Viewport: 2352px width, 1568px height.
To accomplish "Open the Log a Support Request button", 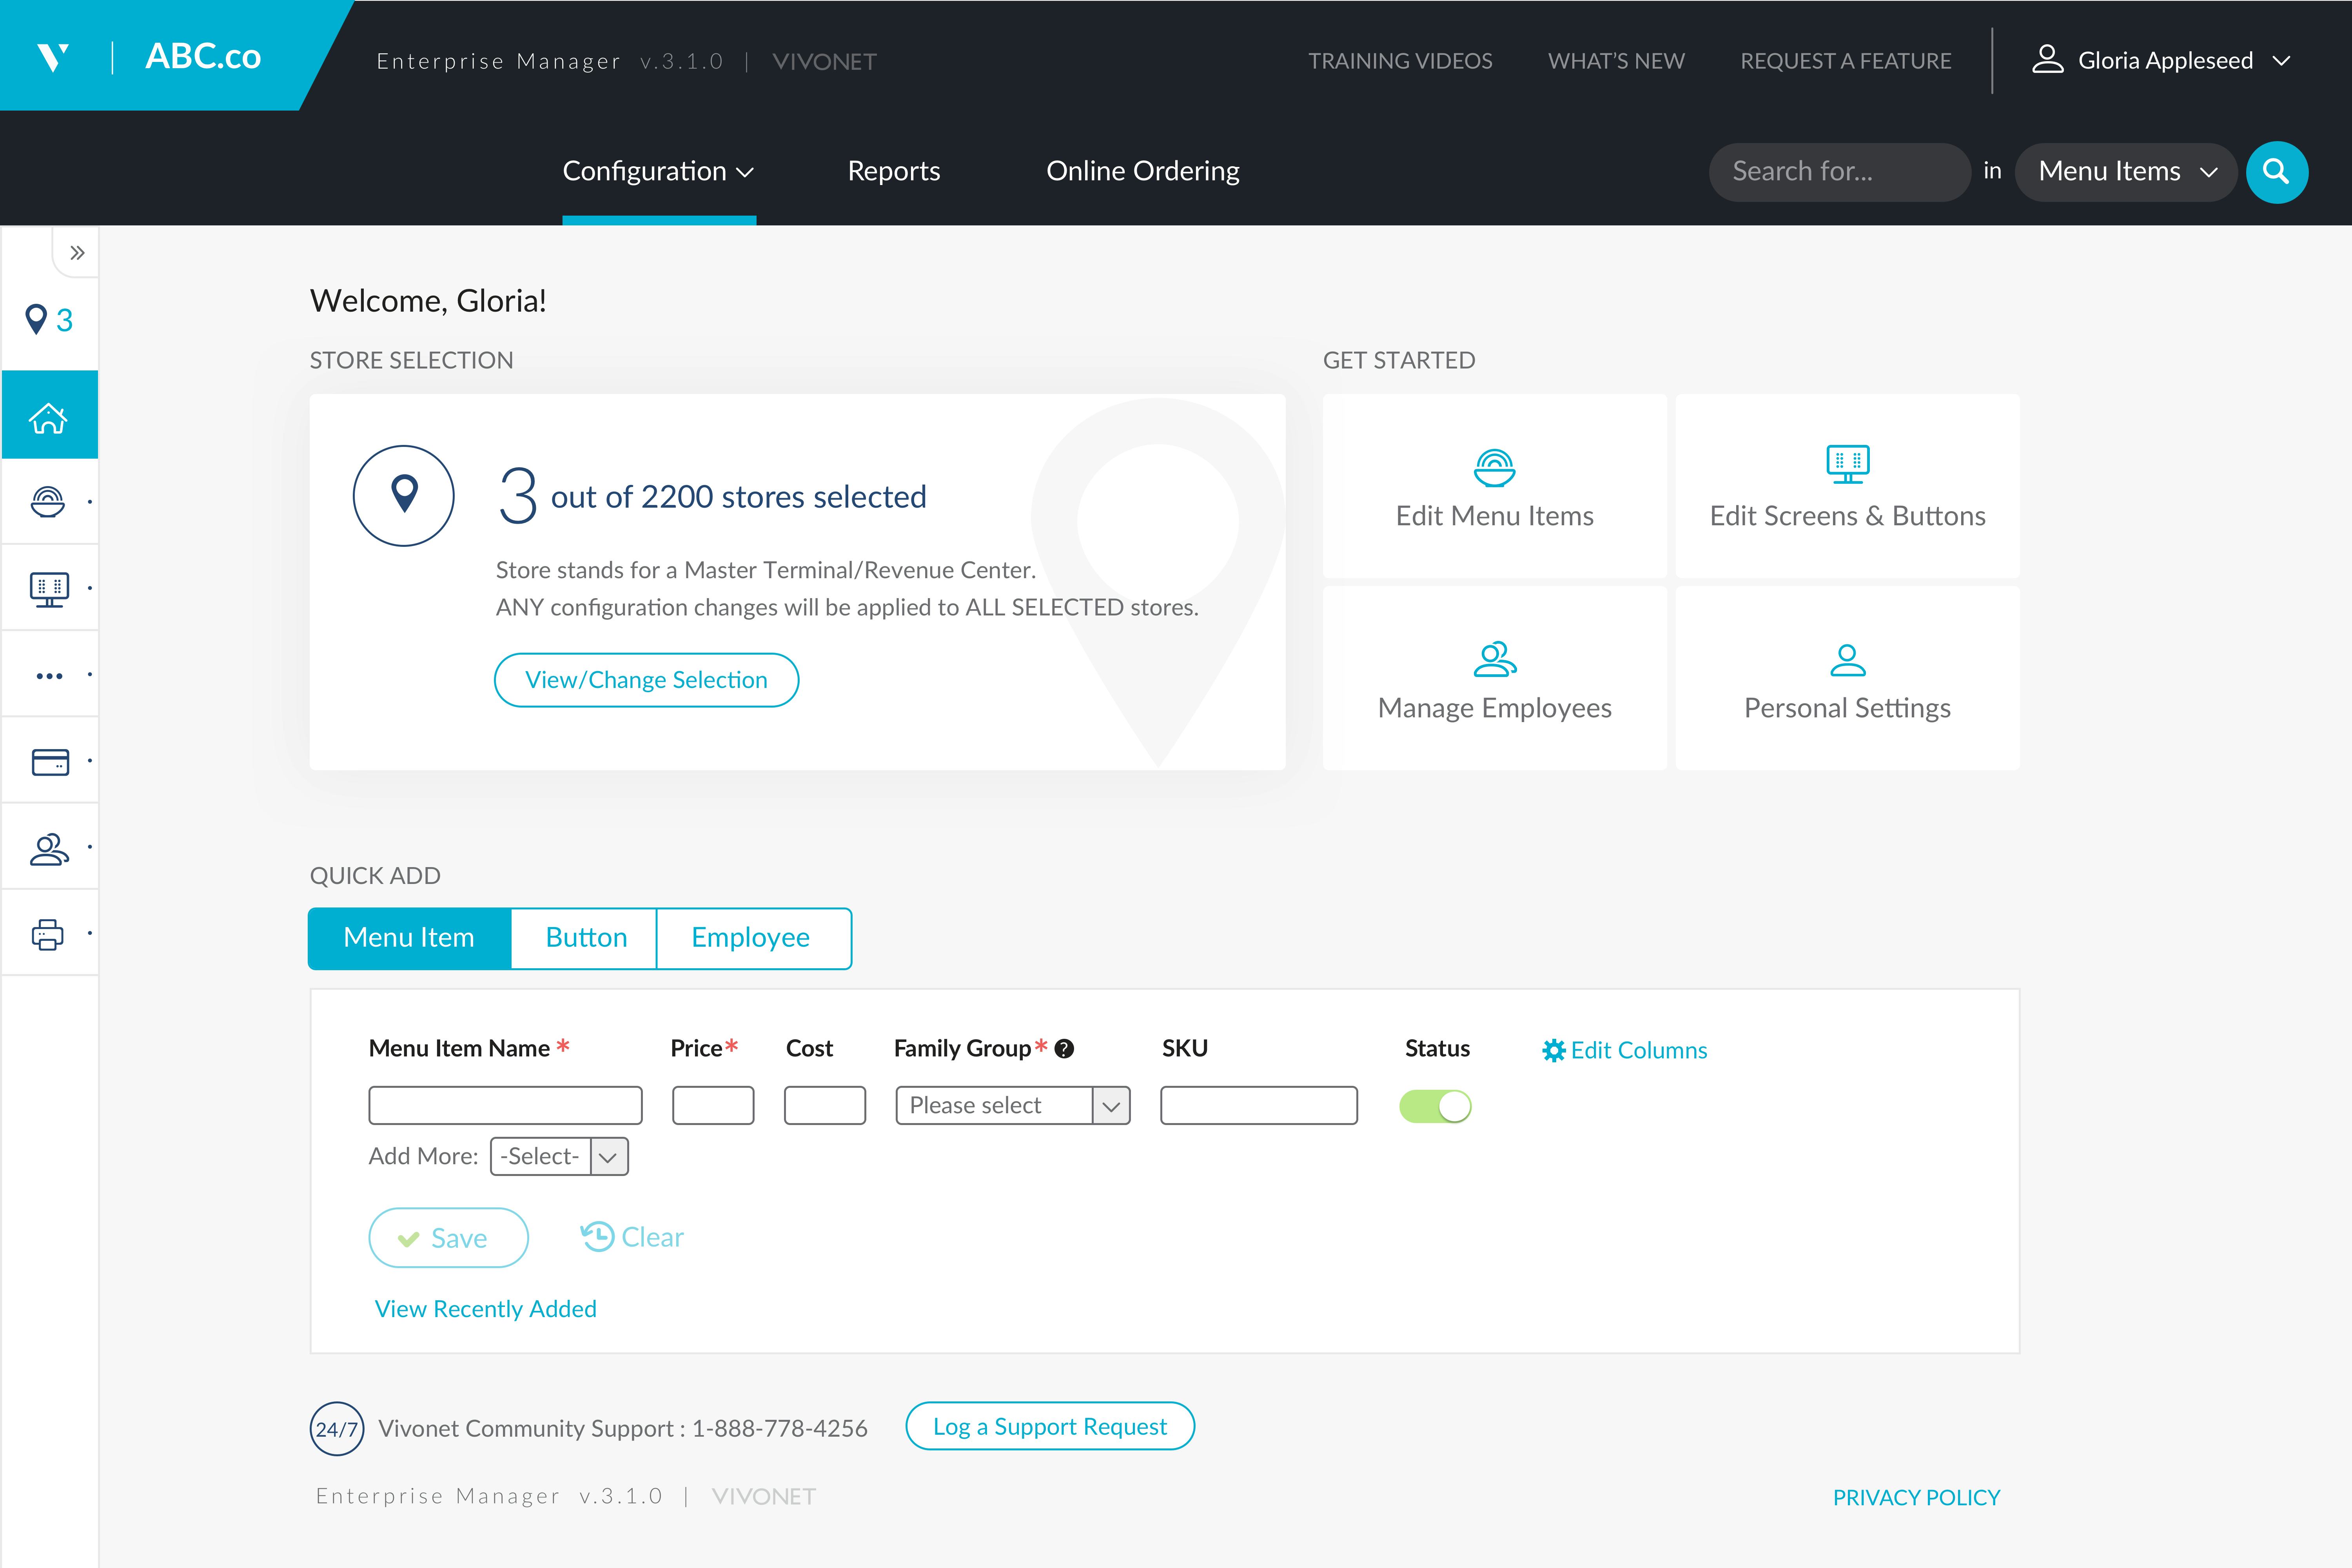I will coord(1049,1426).
